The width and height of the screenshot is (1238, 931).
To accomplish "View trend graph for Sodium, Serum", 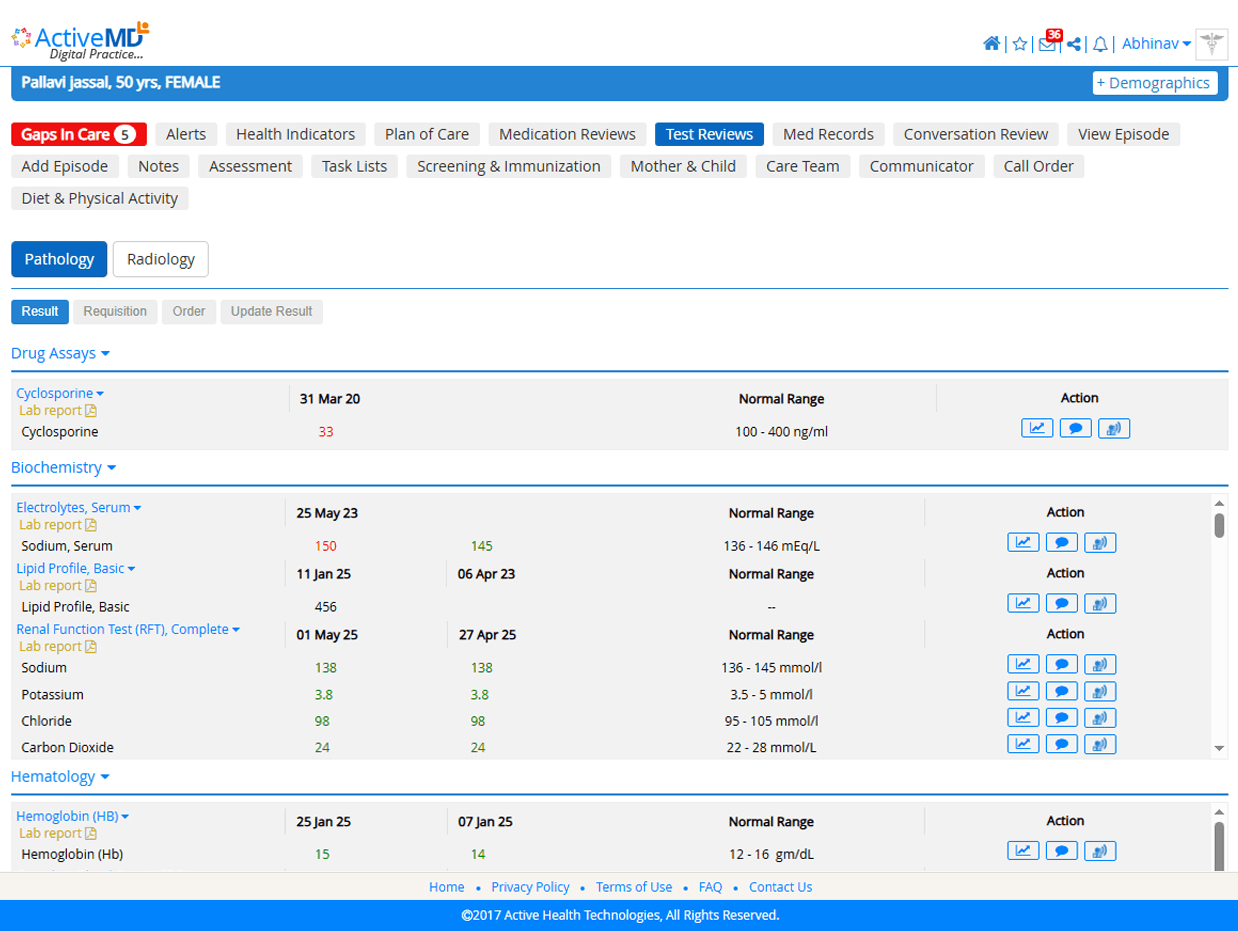I will (1023, 543).
